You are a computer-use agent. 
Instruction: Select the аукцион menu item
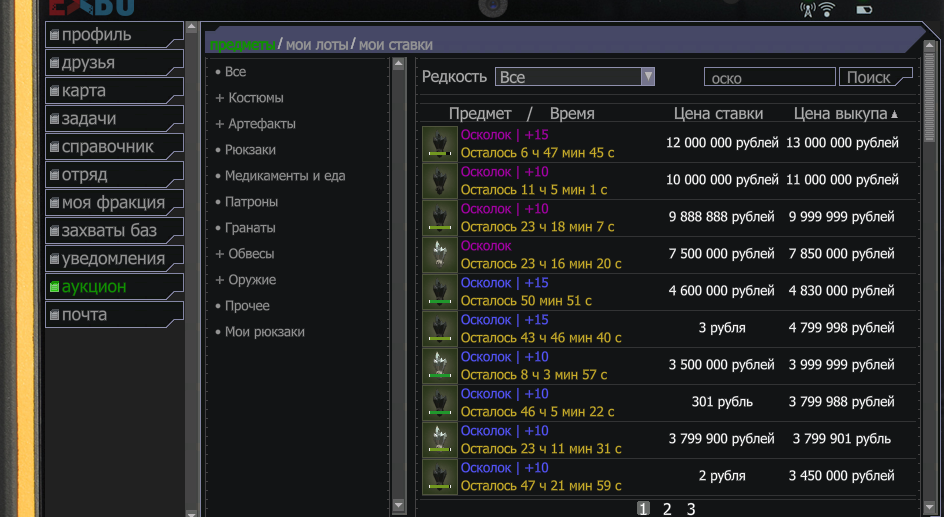[x=114, y=286]
